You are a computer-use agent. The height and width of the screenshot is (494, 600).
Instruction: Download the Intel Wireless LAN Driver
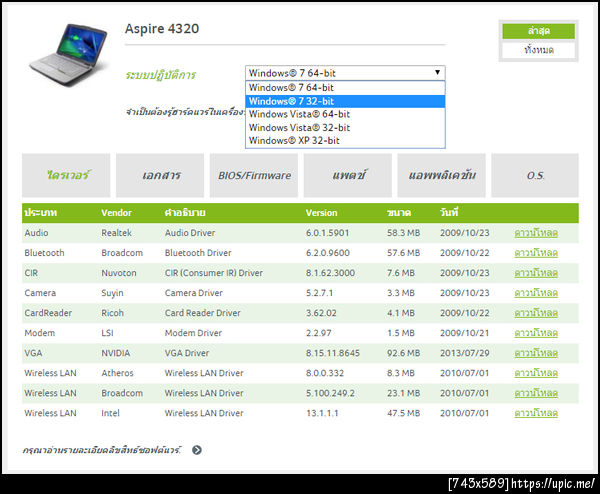click(x=536, y=413)
